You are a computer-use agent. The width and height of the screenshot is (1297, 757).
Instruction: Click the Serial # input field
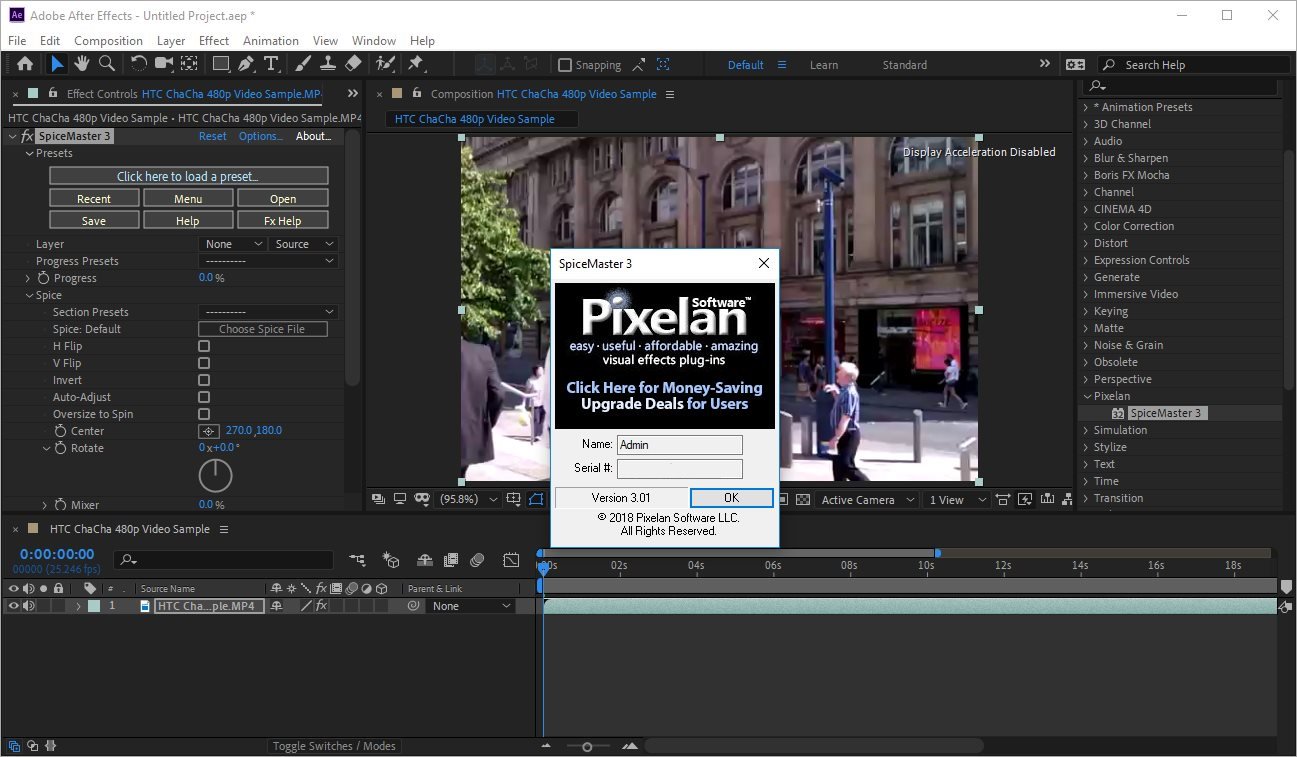click(680, 468)
